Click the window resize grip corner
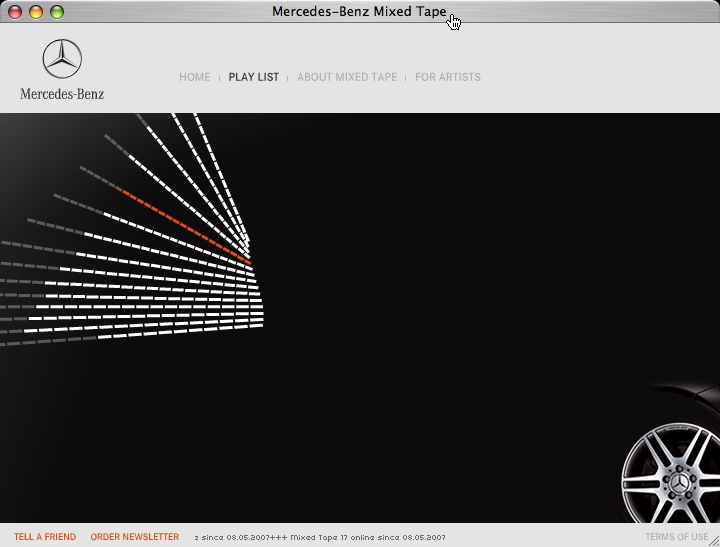Viewport: 720px width, 547px height. [714, 541]
